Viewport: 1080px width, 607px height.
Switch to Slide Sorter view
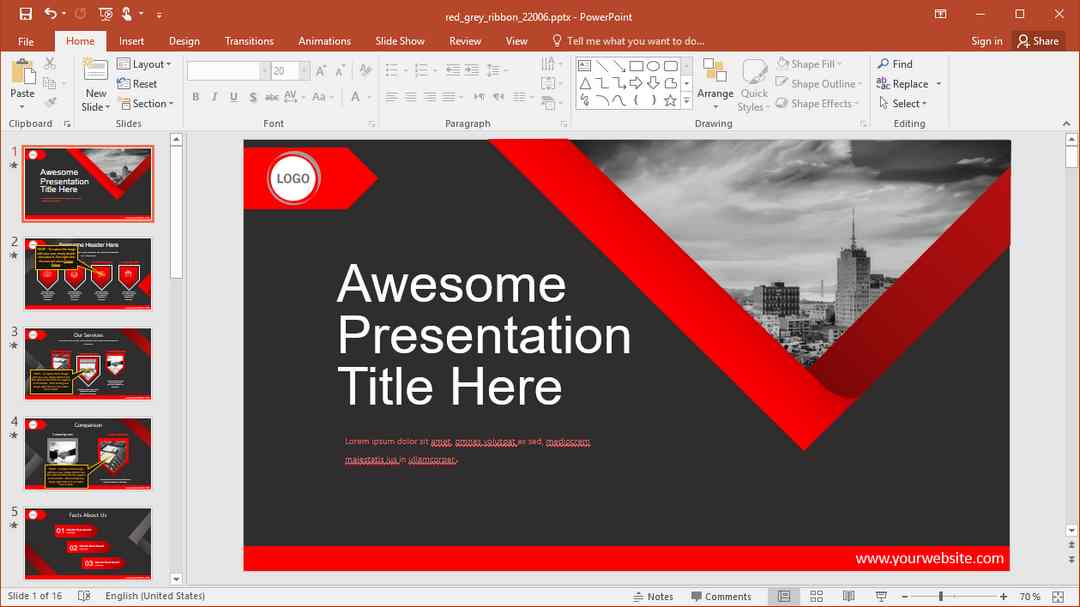click(816, 597)
